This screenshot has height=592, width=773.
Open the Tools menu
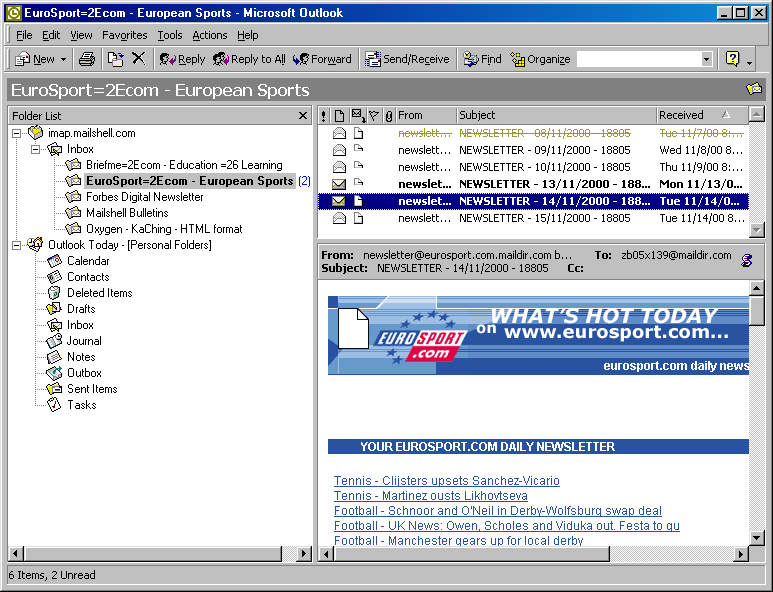[170, 35]
